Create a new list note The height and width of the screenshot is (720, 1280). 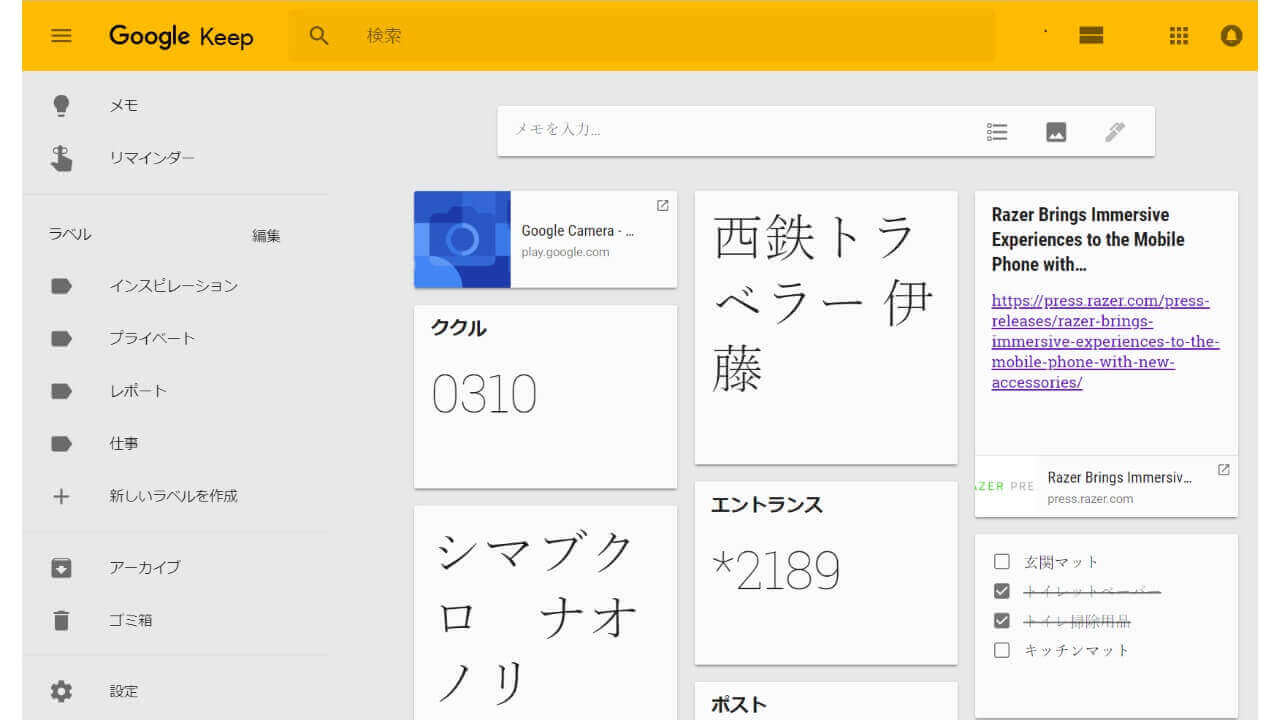click(997, 132)
